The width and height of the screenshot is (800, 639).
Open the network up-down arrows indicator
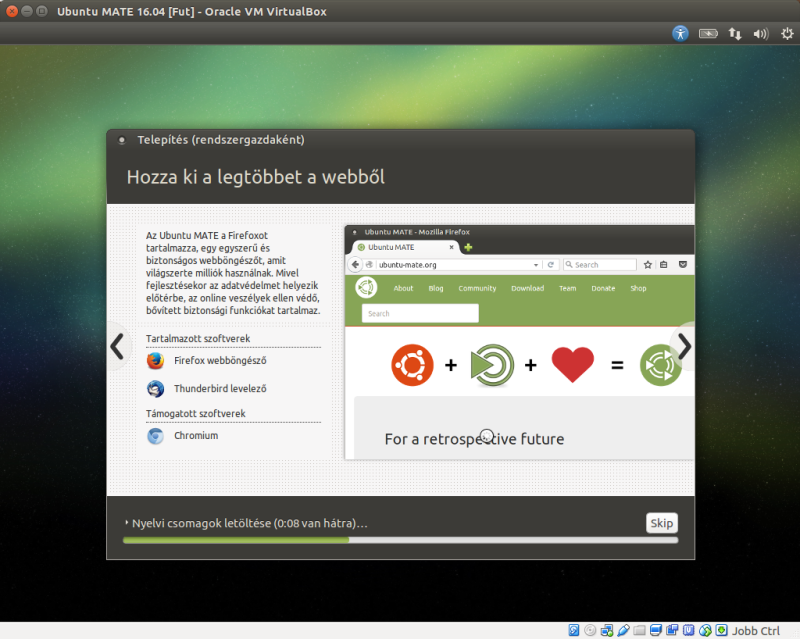click(735, 34)
